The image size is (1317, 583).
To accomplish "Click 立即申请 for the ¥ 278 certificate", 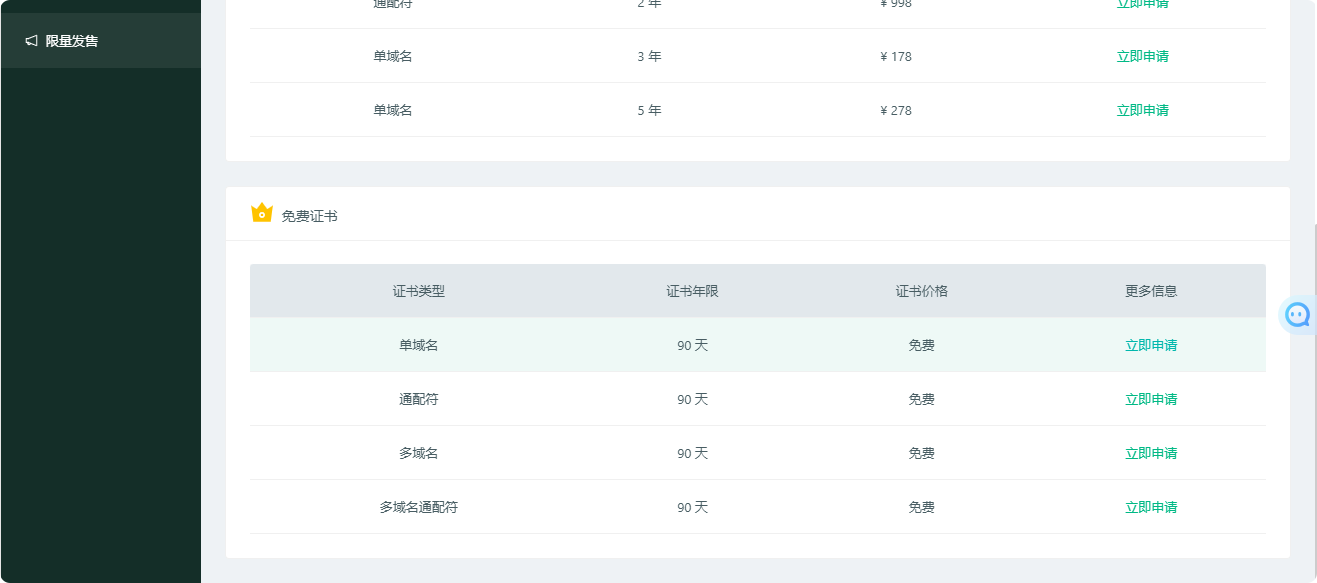I will pyautogui.click(x=1142, y=110).
